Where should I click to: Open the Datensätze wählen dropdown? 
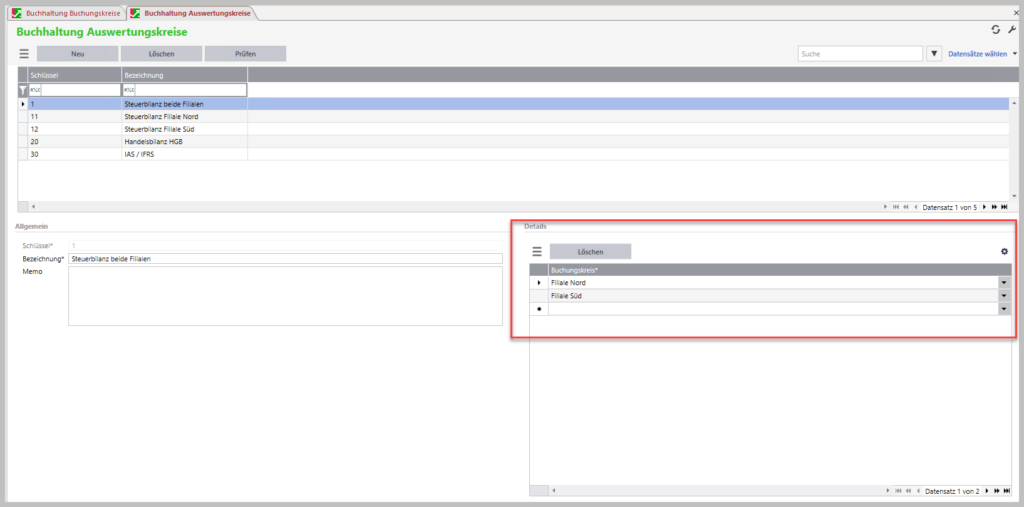point(1014,54)
